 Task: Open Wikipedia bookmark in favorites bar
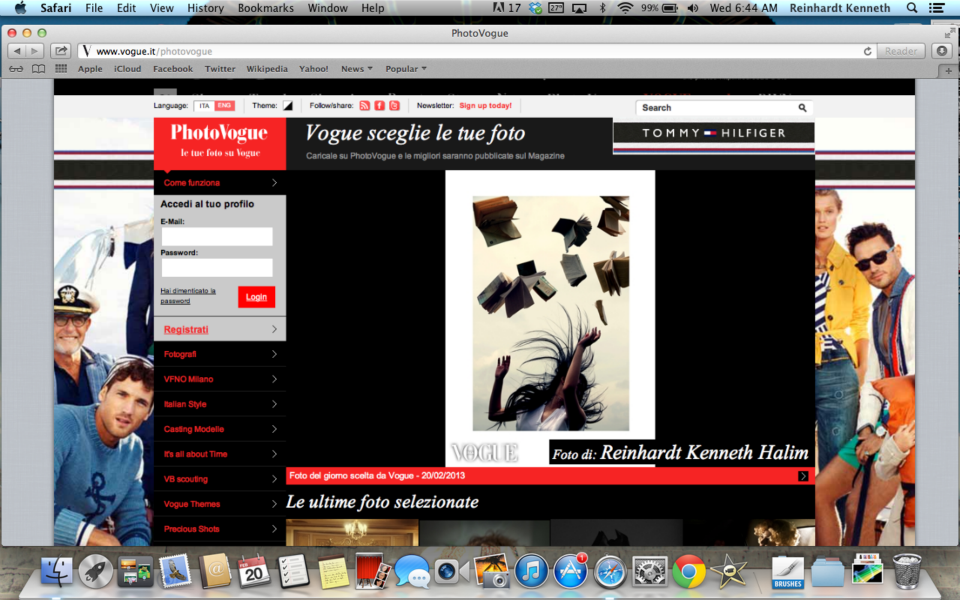tap(267, 69)
